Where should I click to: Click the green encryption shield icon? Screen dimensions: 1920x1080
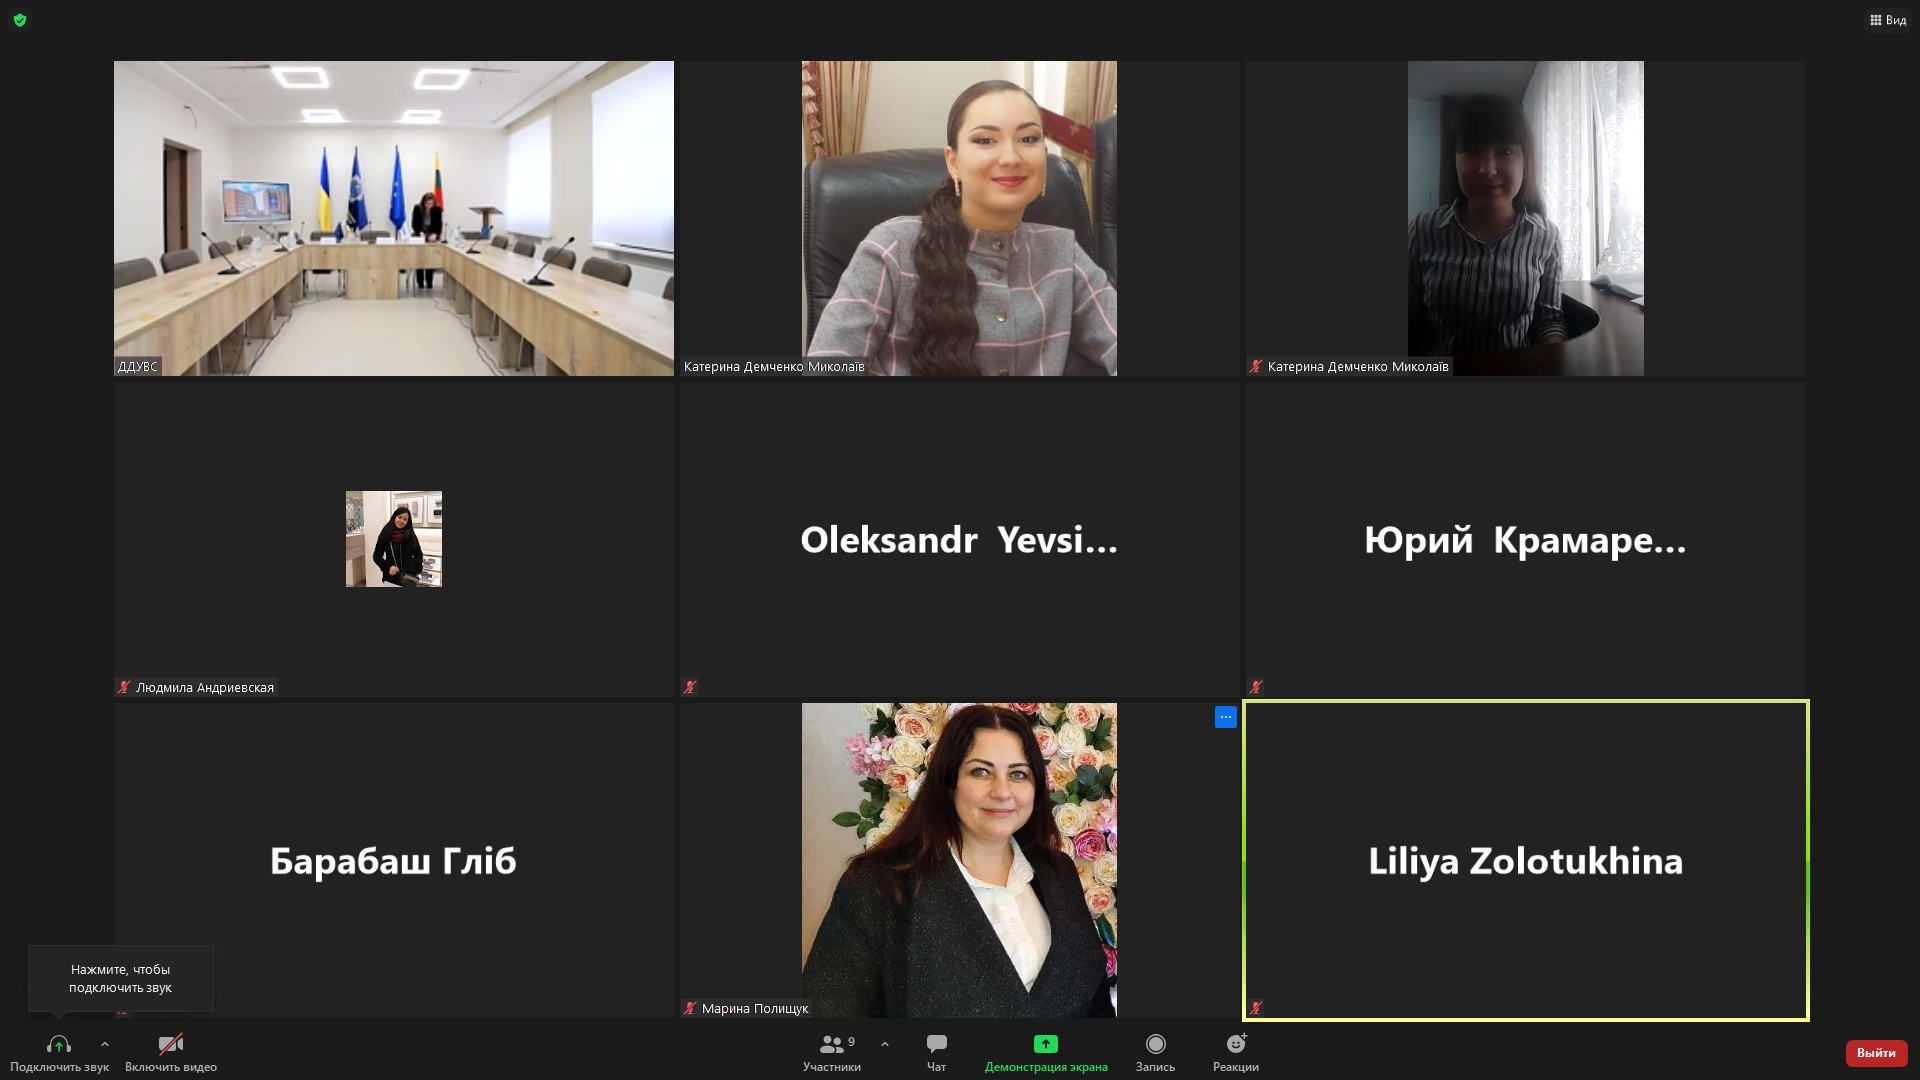tap(20, 20)
